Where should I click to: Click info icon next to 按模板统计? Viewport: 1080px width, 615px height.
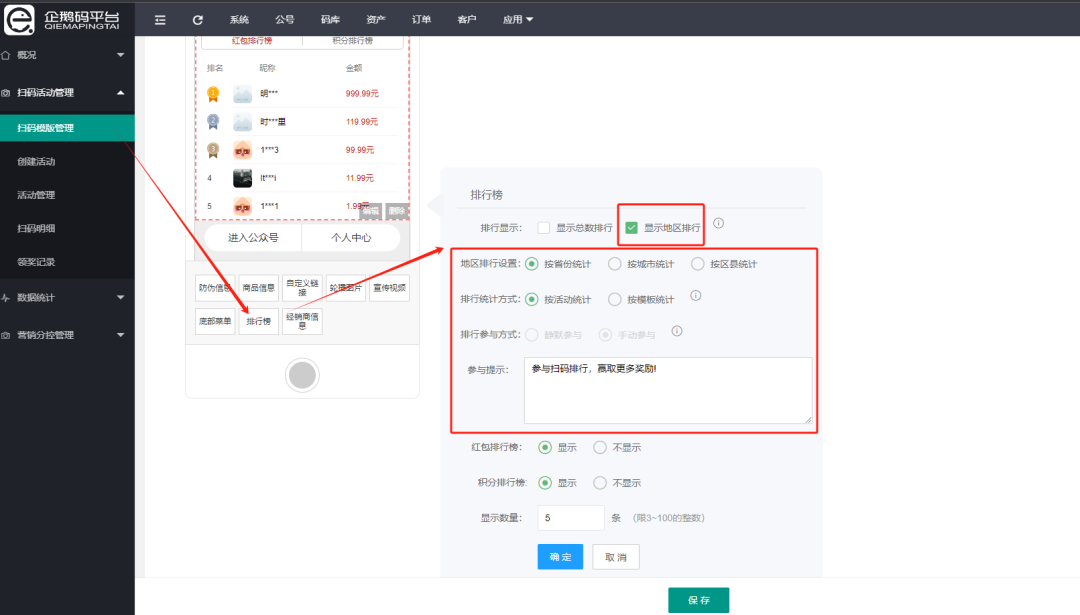coord(696,296)
